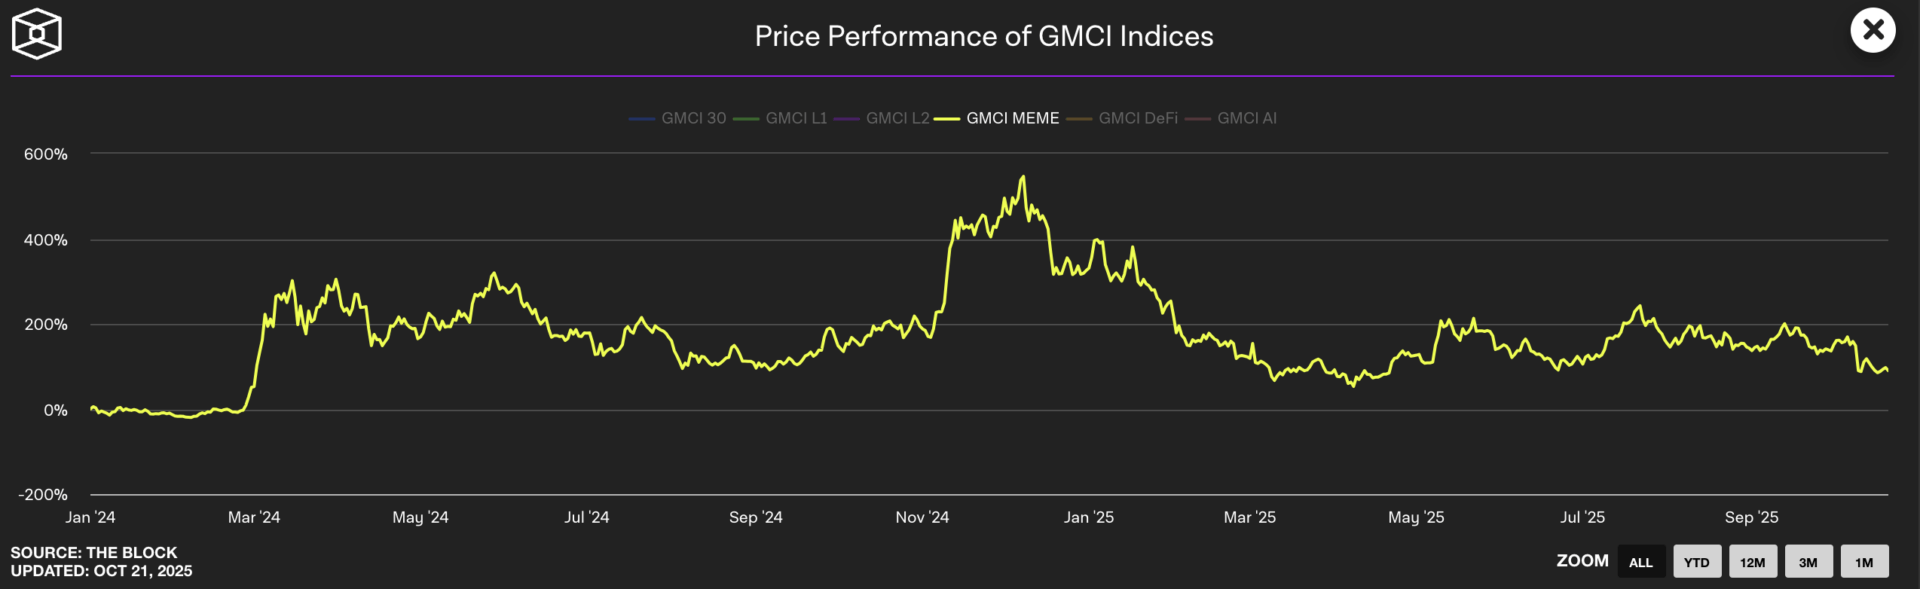This screenshot has width=1920, height=589.
Task: Click the Jan '24 x-axis label
Action: point(90,517)
